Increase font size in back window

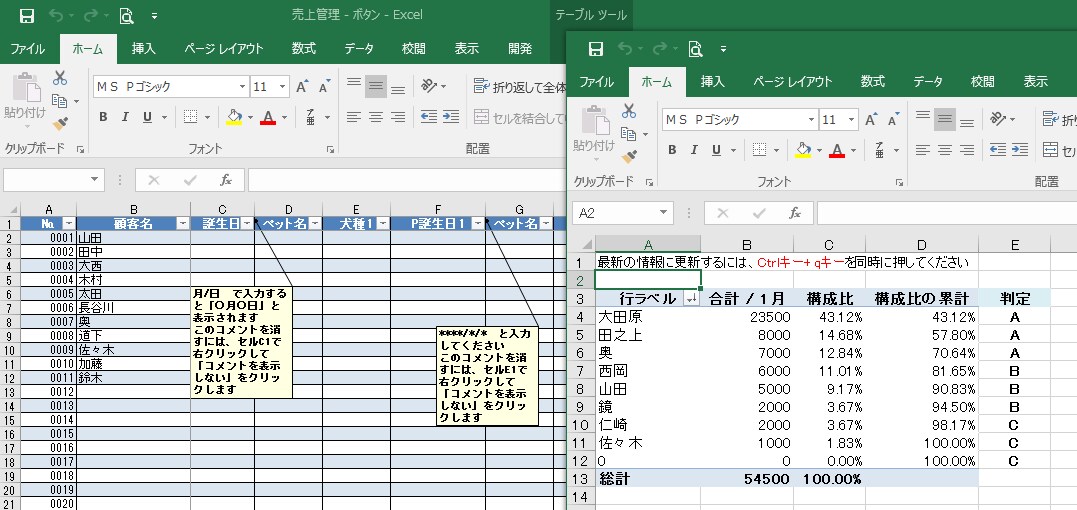pos(302,86)
